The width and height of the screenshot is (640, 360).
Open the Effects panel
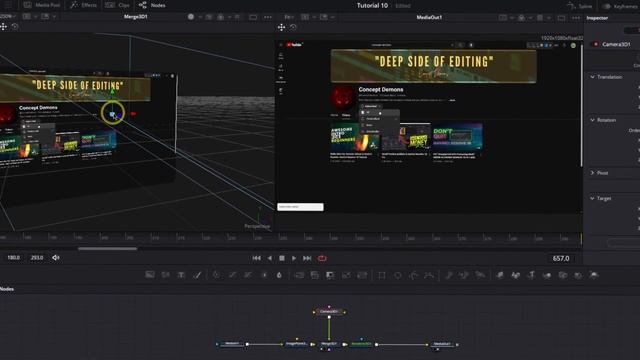[x=84, y=5]
